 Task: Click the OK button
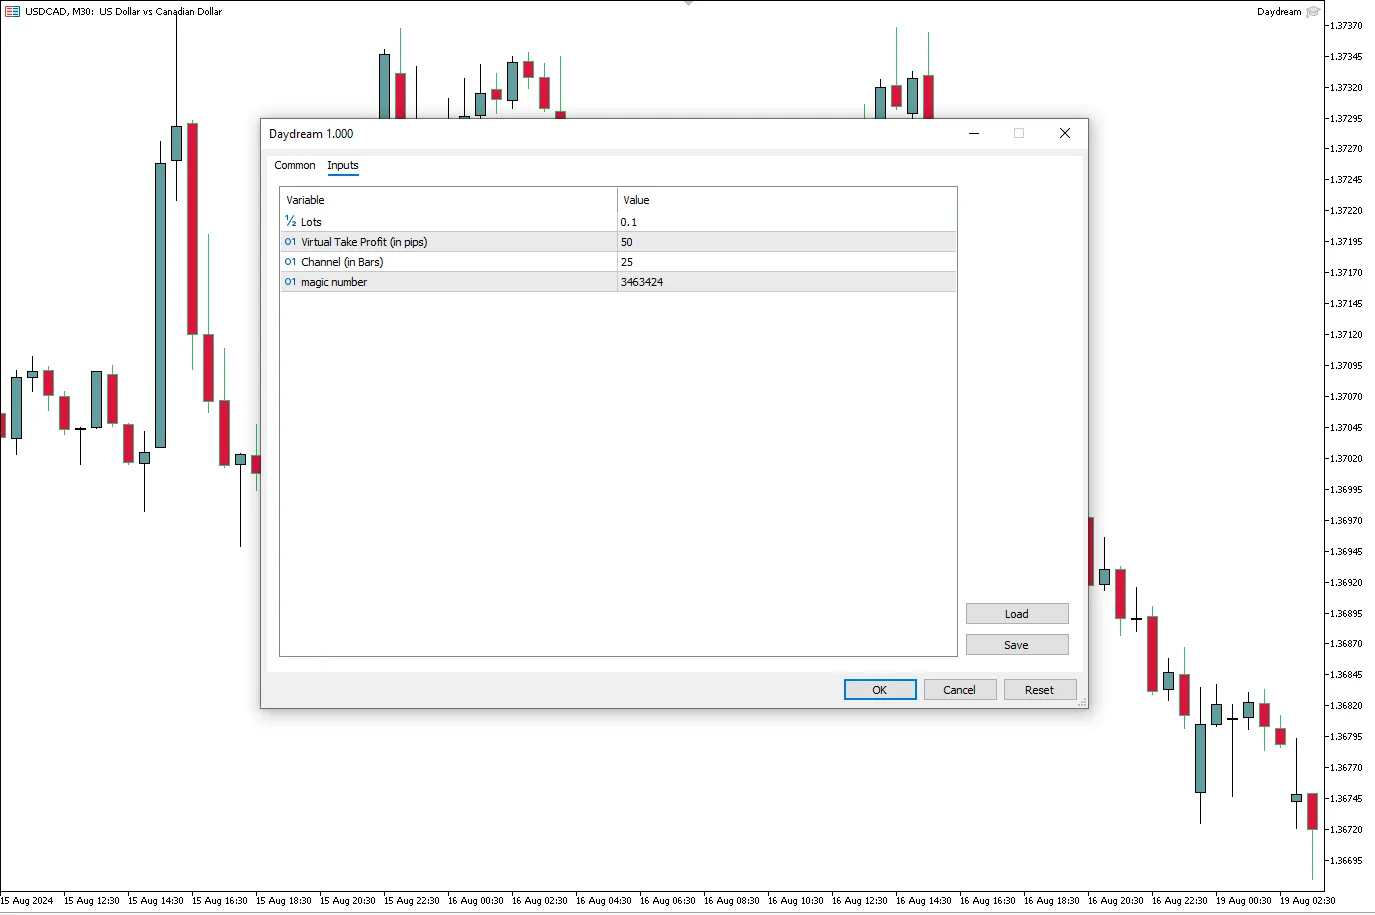tap(880, 690)
